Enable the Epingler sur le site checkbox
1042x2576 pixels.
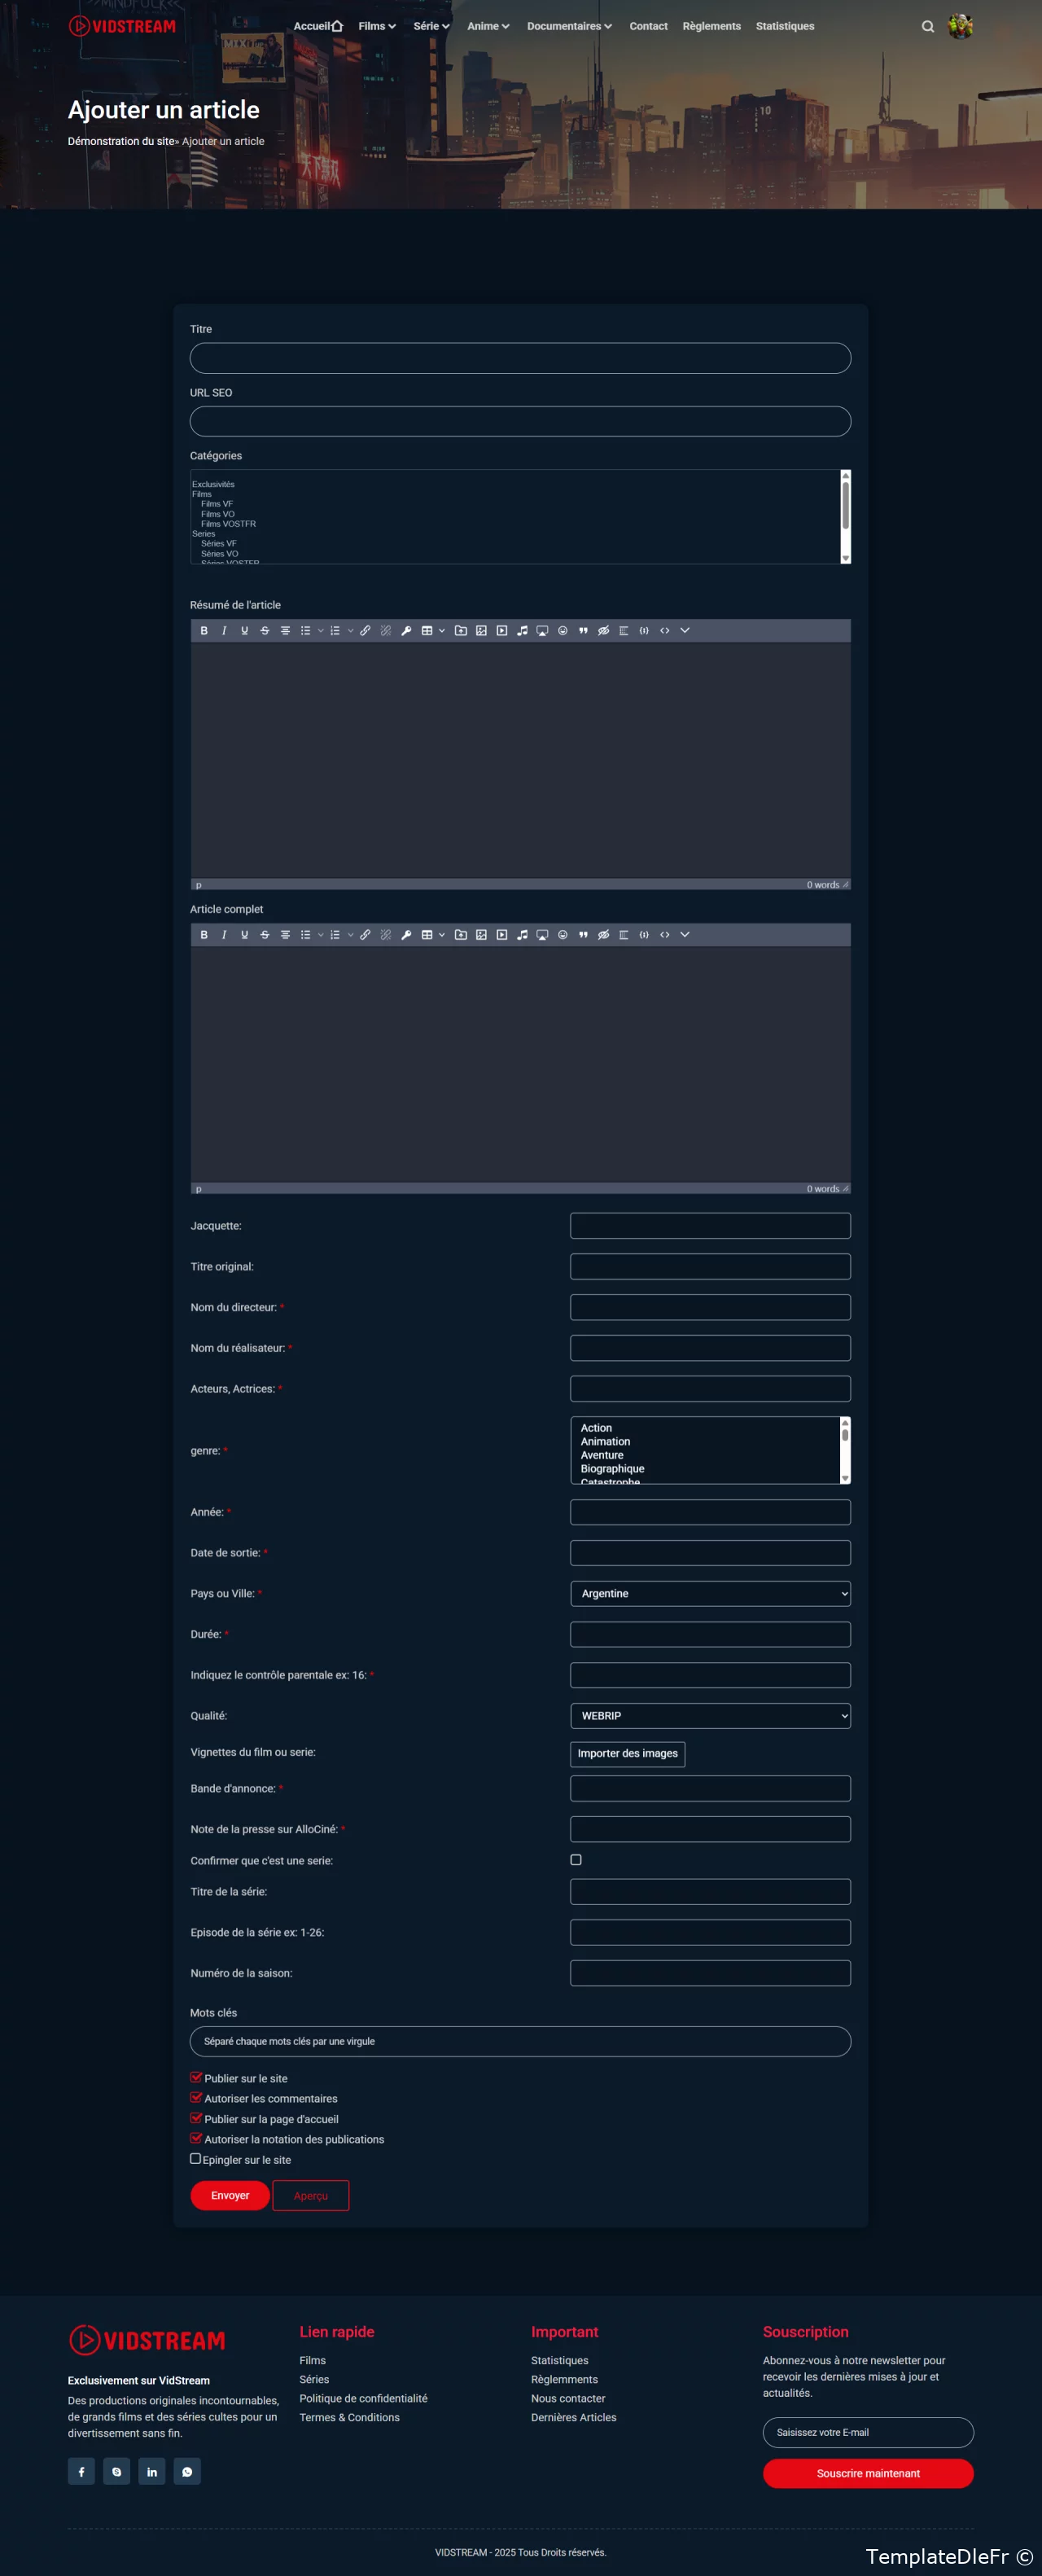click(196, 2158)
